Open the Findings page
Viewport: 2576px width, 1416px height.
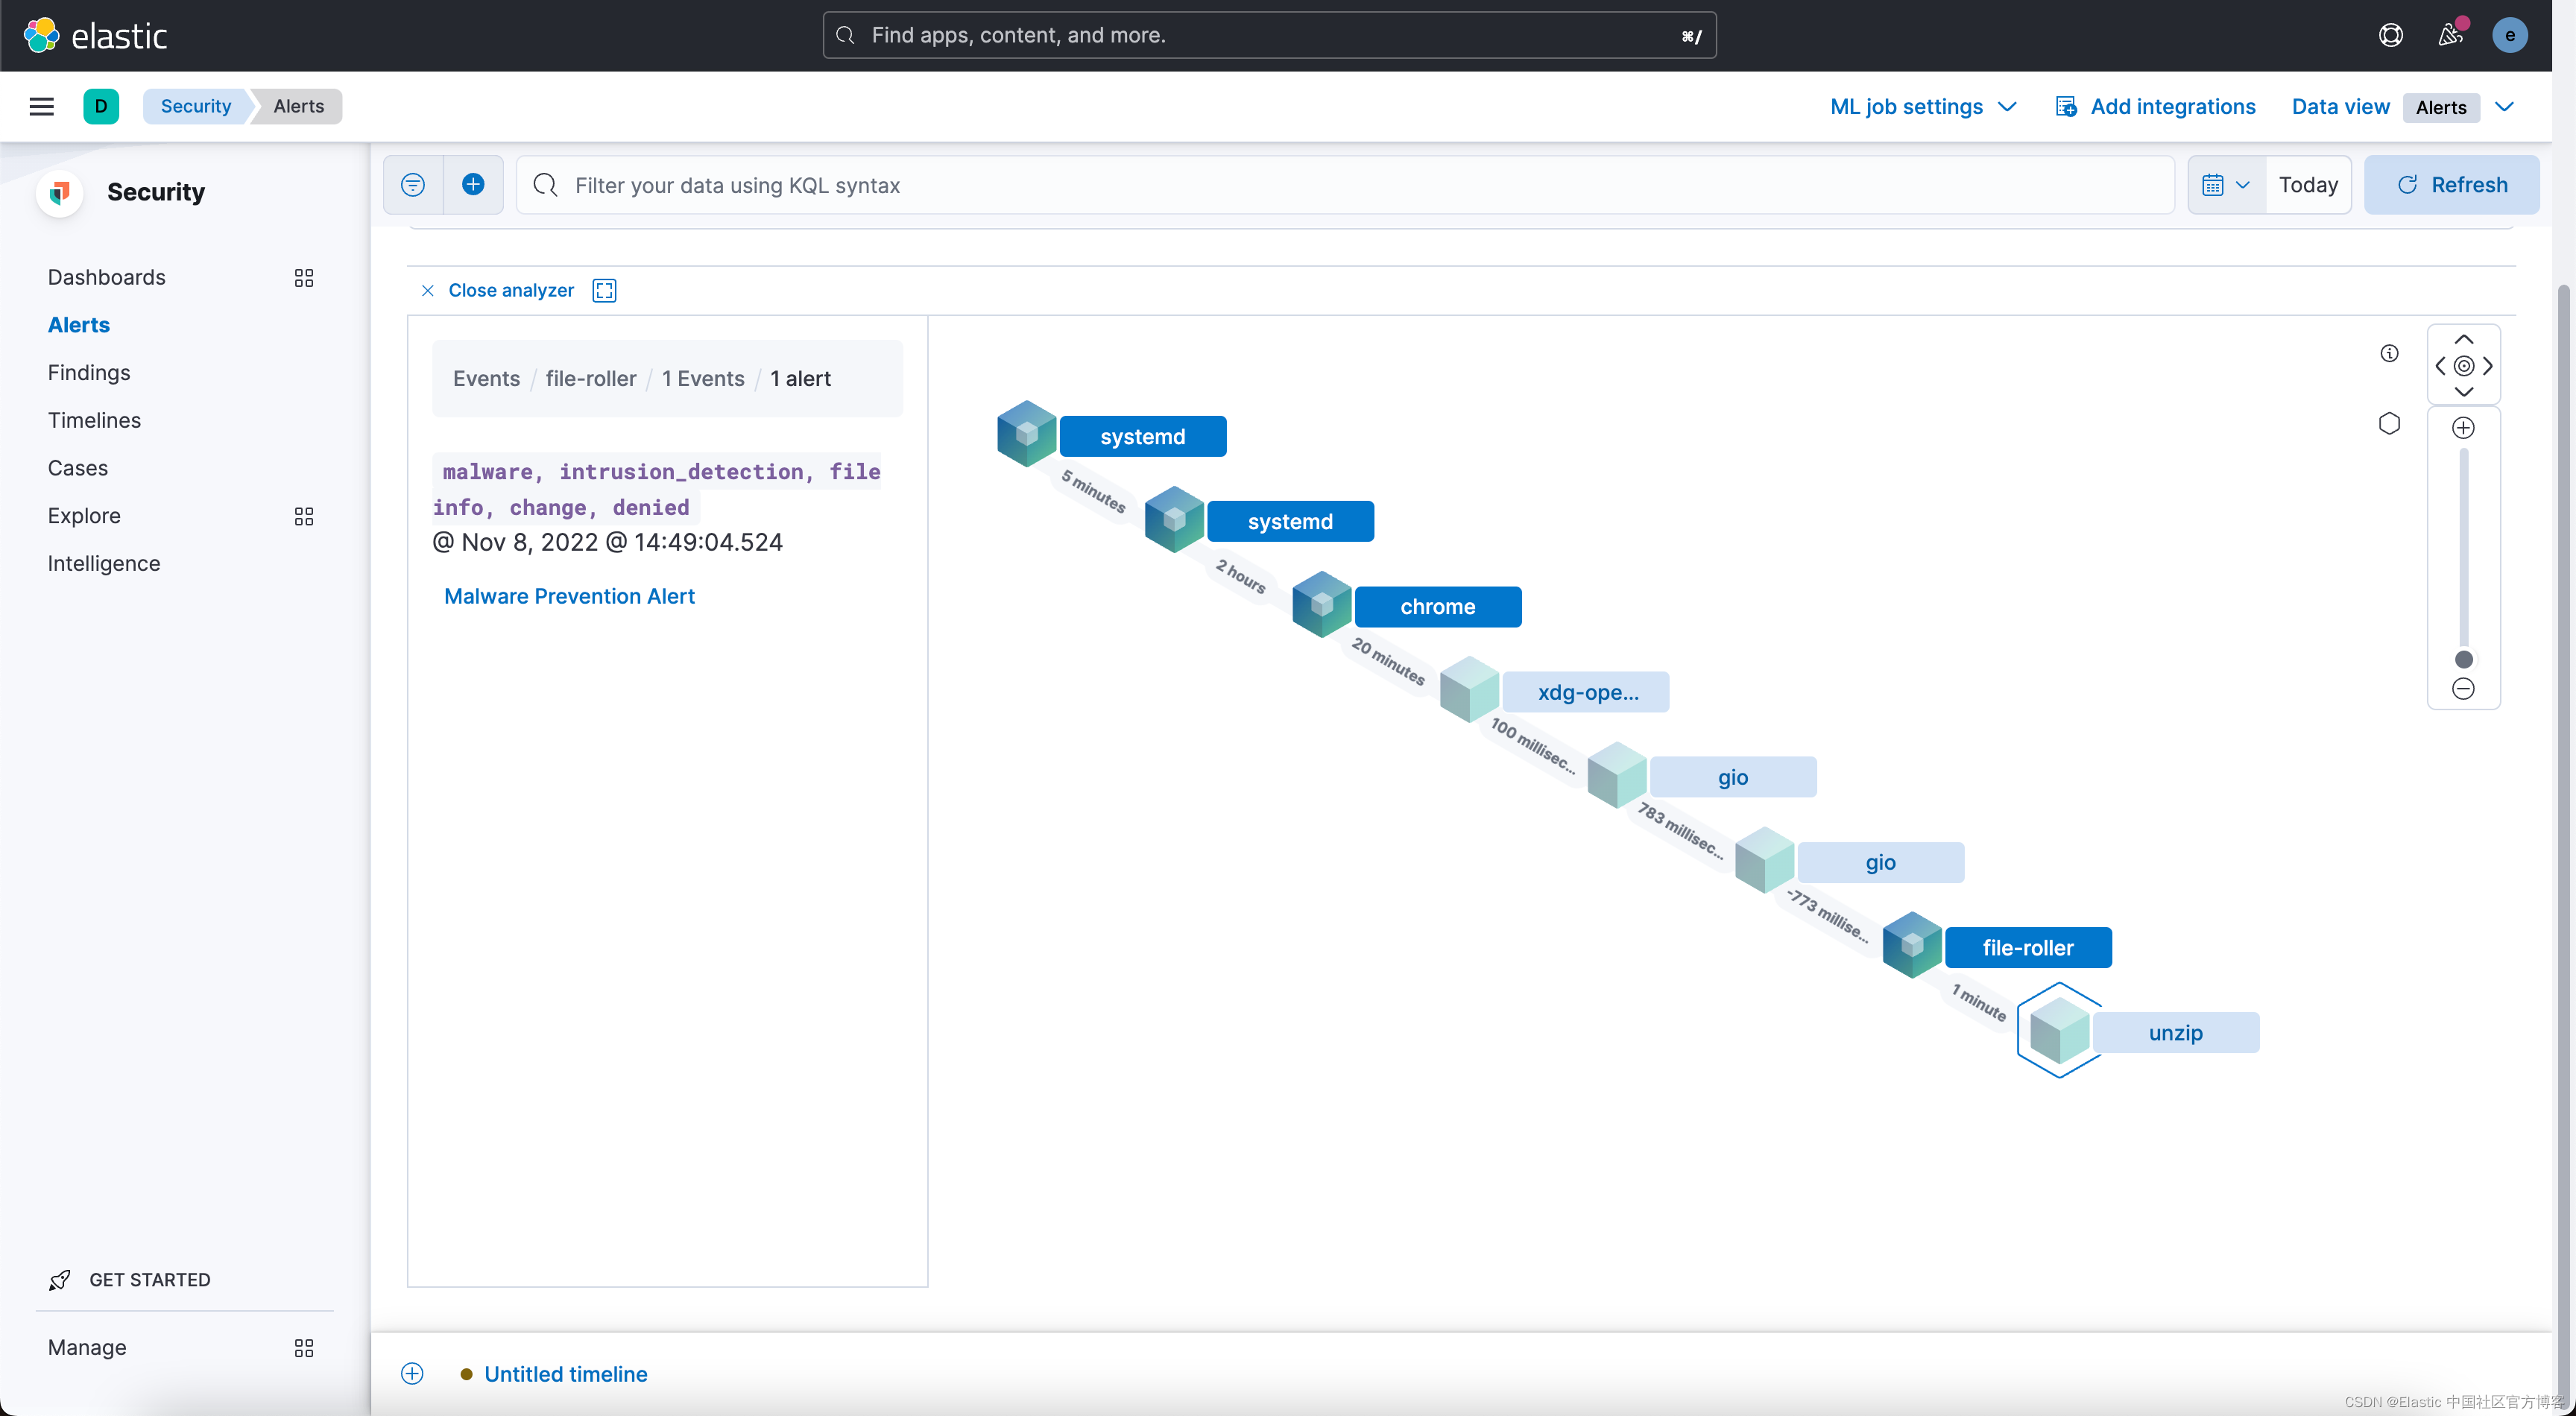point(89,373)
